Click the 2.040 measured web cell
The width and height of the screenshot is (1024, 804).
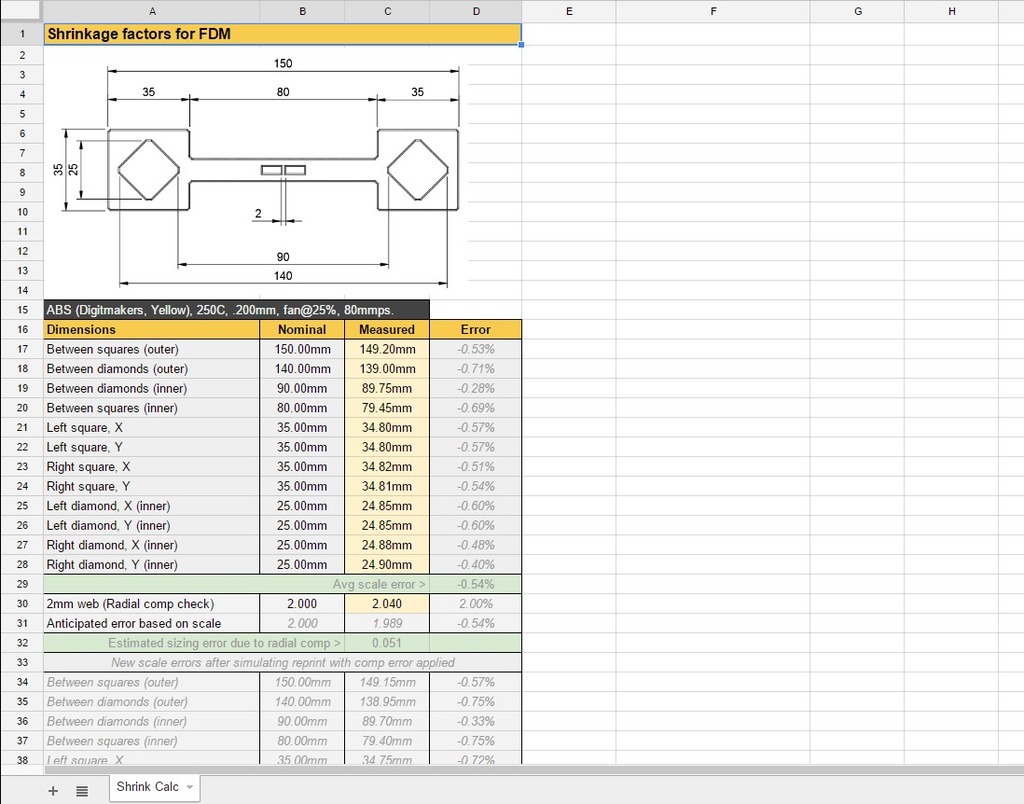[387, 604]
